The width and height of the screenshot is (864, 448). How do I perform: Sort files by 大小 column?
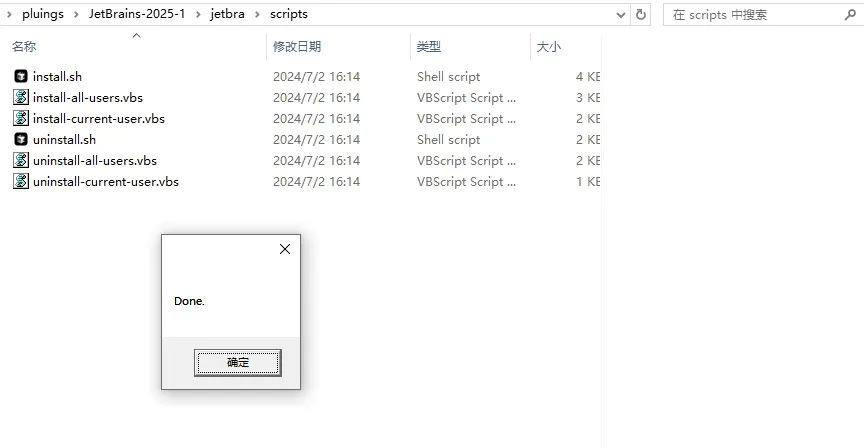[549, 47]
